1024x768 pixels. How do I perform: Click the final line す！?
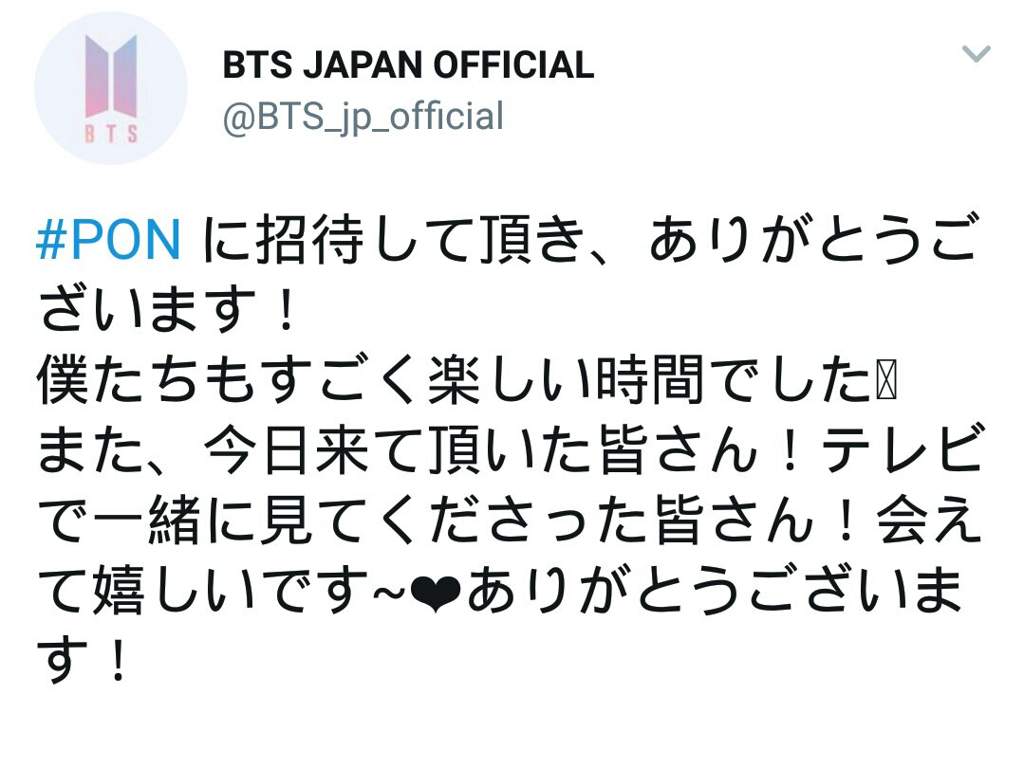[x=84, y=661]
